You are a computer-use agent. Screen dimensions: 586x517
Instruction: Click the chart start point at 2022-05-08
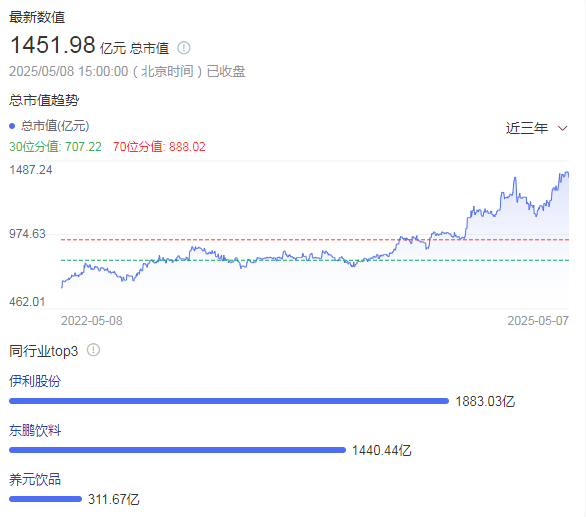(x=62, y=287)
